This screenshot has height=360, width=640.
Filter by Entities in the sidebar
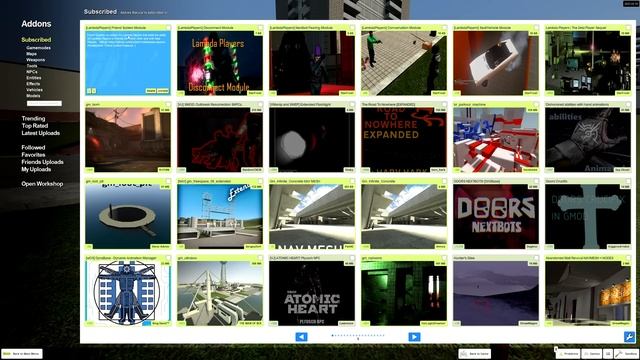[33, 78]
